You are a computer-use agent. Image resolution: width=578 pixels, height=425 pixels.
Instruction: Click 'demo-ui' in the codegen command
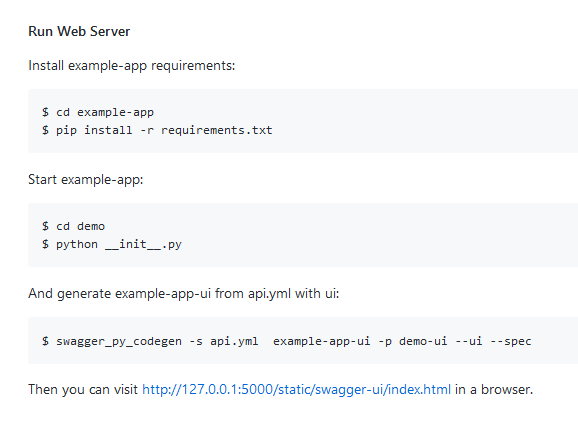tap(423, 341)
